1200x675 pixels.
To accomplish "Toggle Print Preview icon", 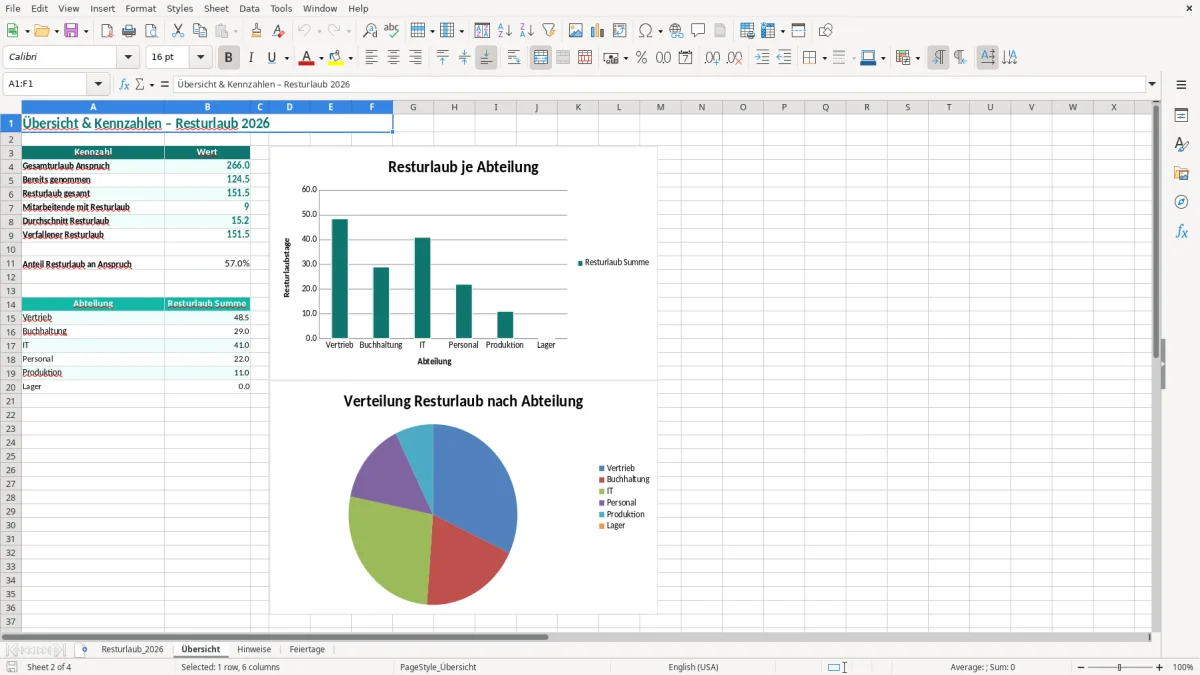I will 151,31.
